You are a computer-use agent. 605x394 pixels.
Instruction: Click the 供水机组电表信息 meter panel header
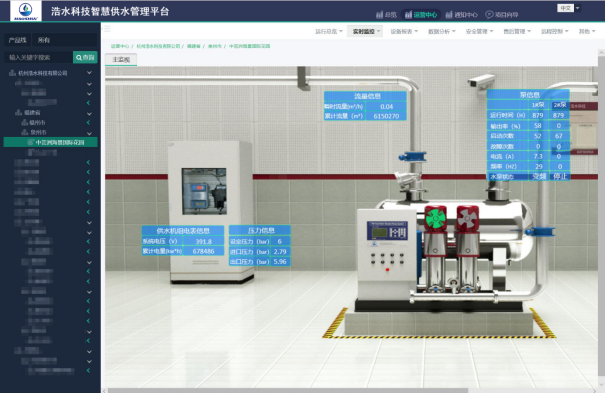(183, 231)
